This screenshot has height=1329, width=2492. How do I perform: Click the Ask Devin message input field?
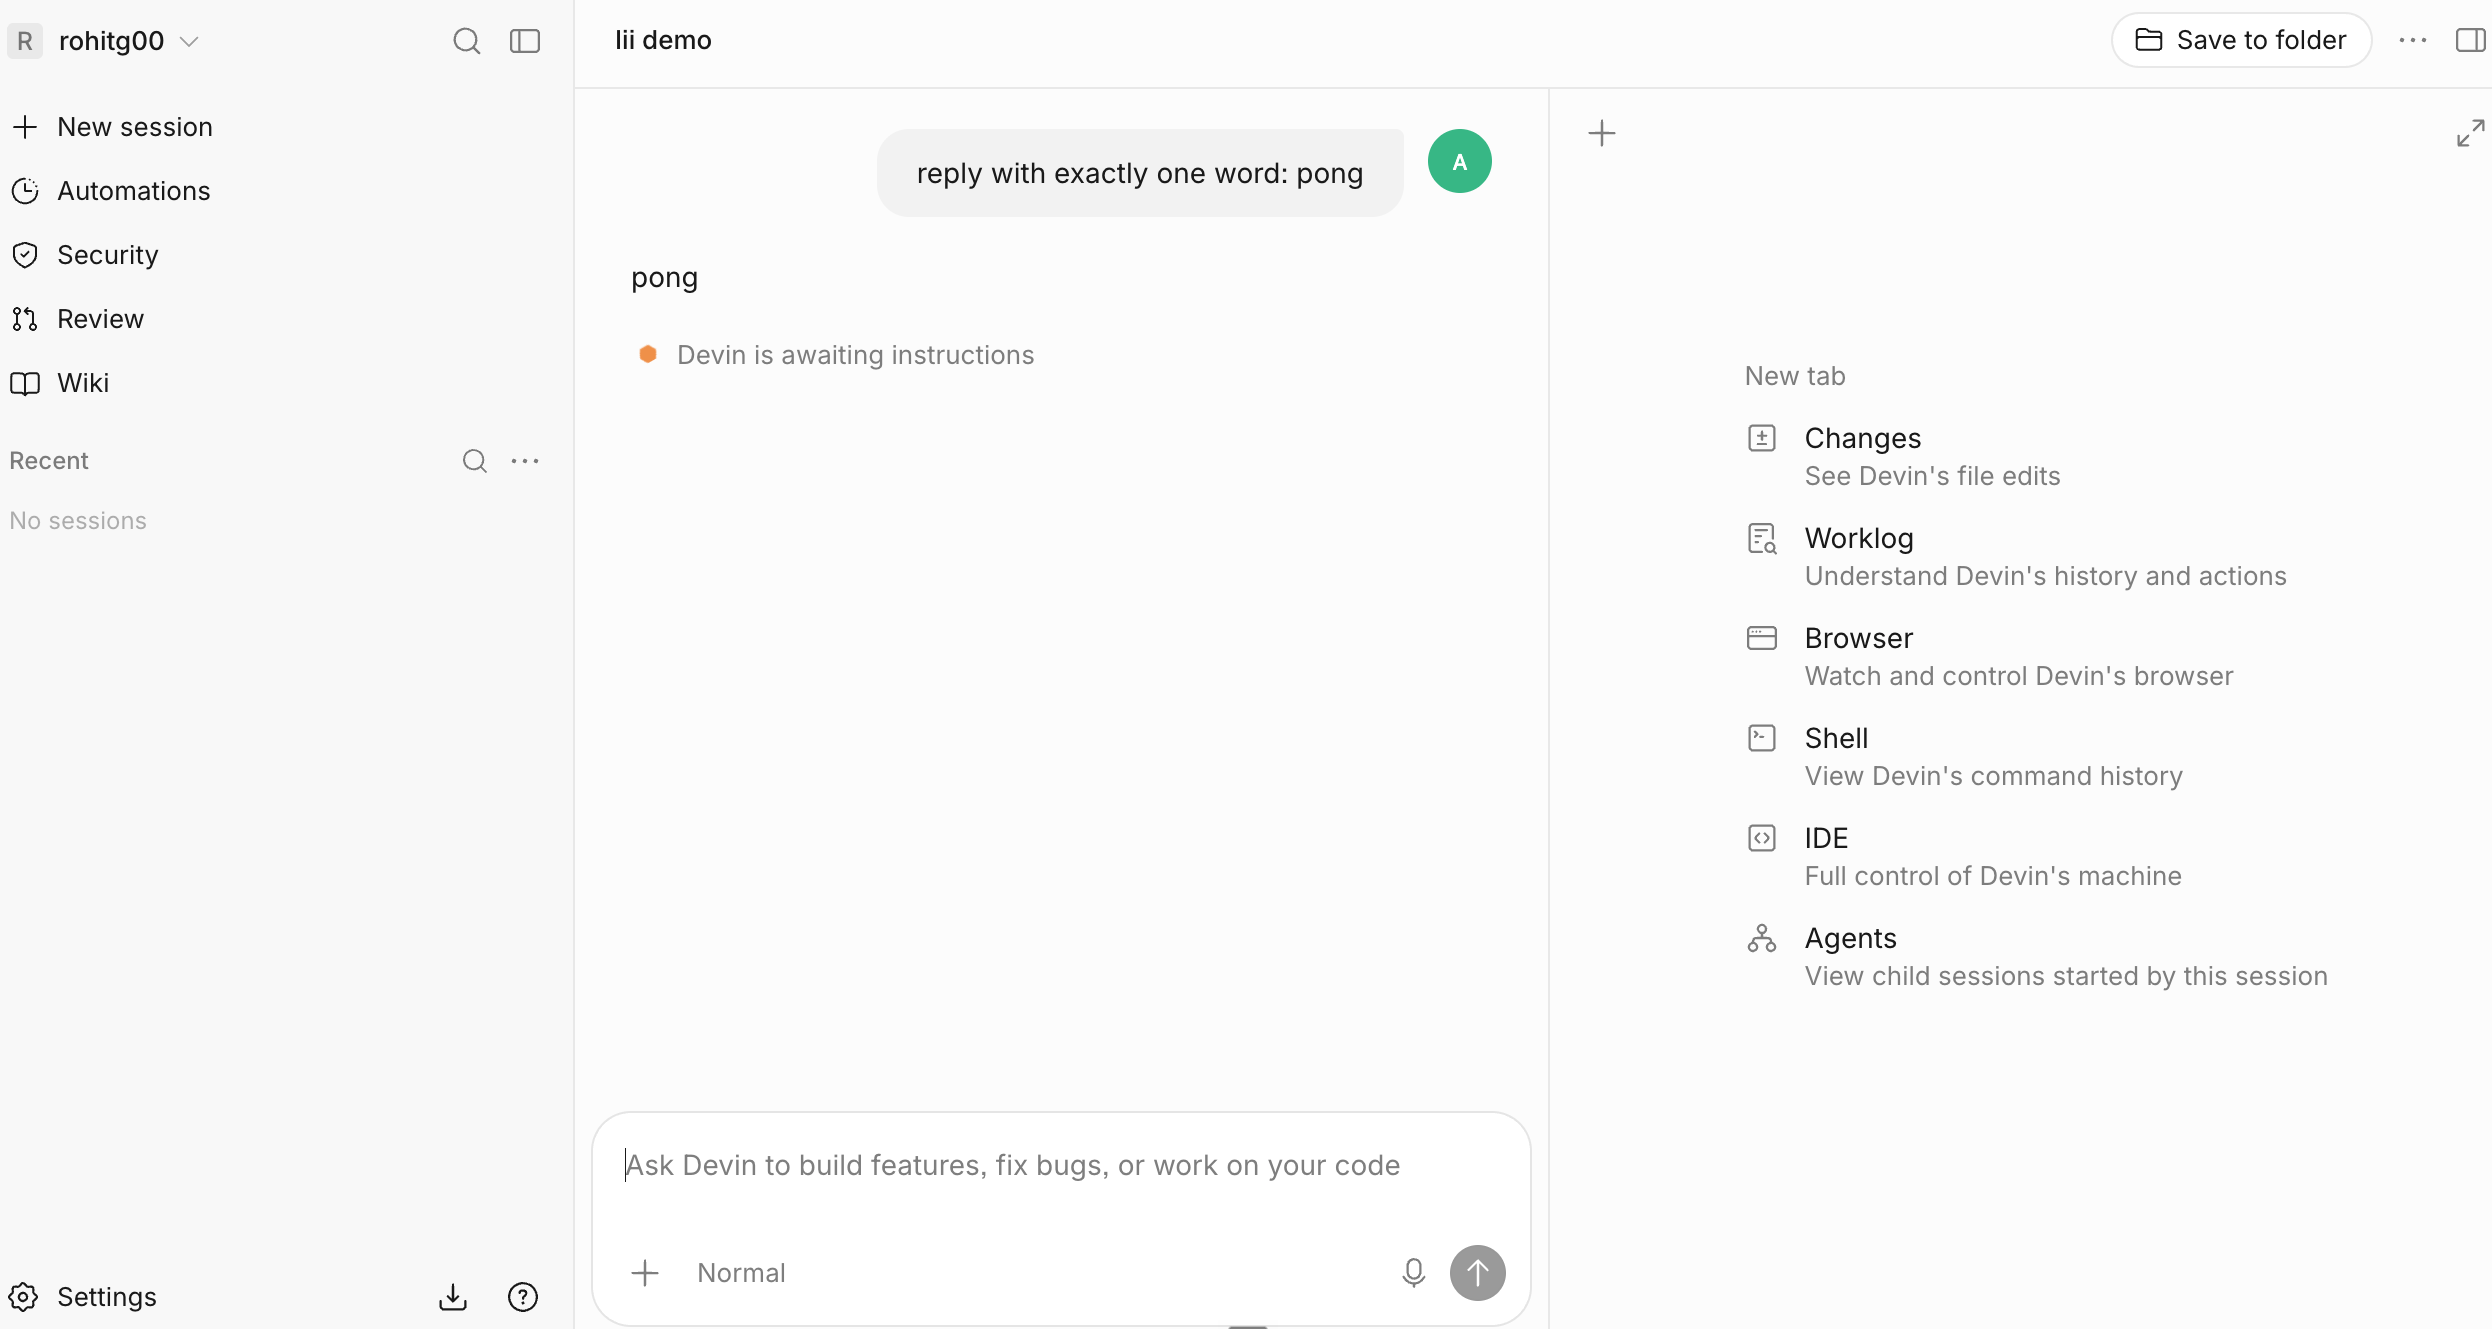(x=1061, y=1166)
